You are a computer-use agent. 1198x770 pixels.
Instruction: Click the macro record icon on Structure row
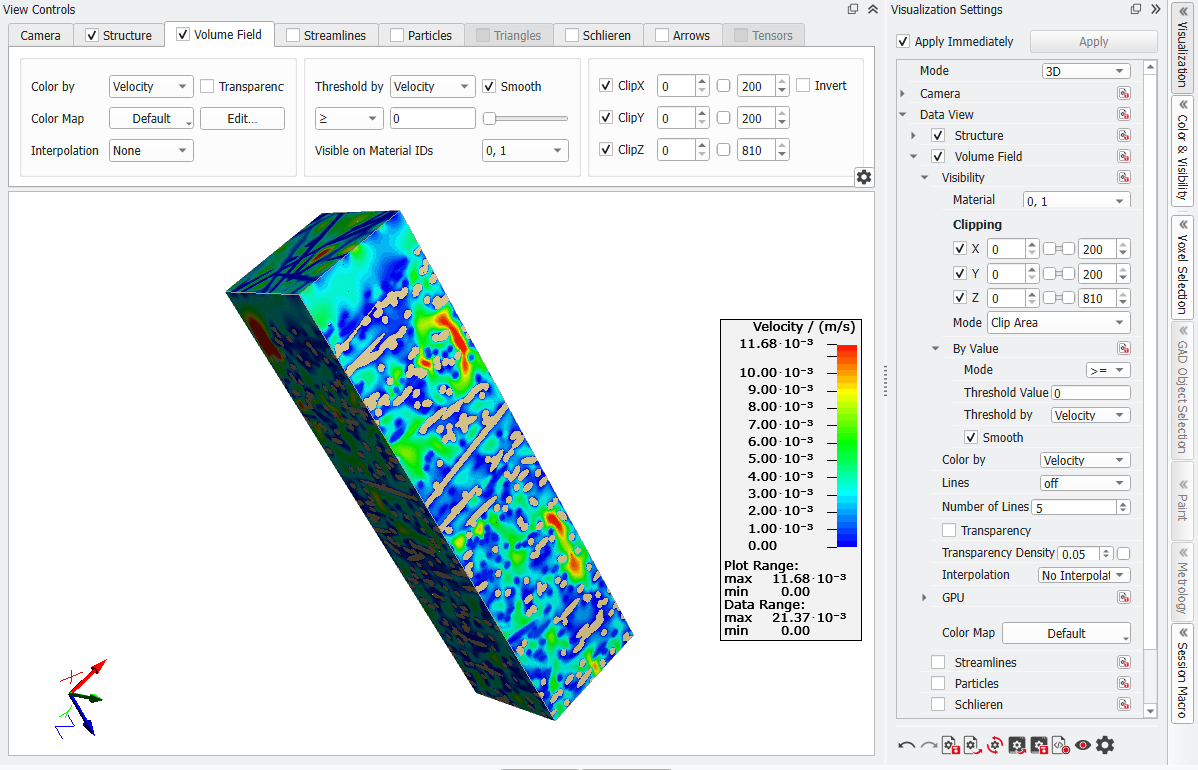coord(1124,135)
